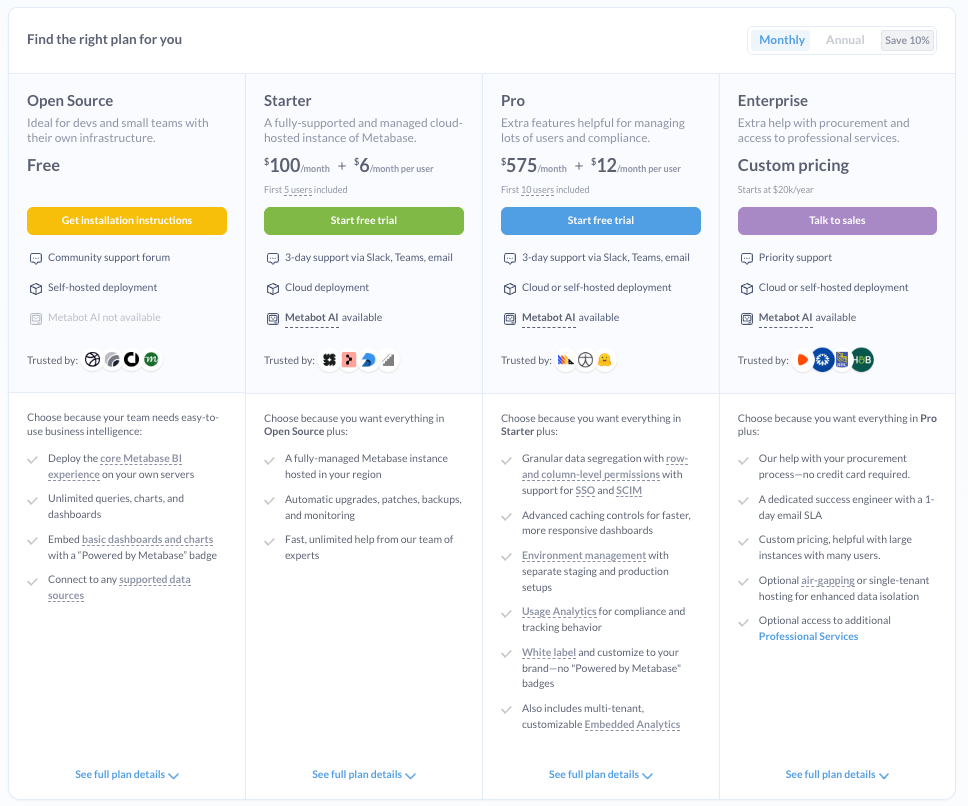Viewport: 968px width, 806px height.
Task: Switch billing to Monthly
Action: pos(781,40)
